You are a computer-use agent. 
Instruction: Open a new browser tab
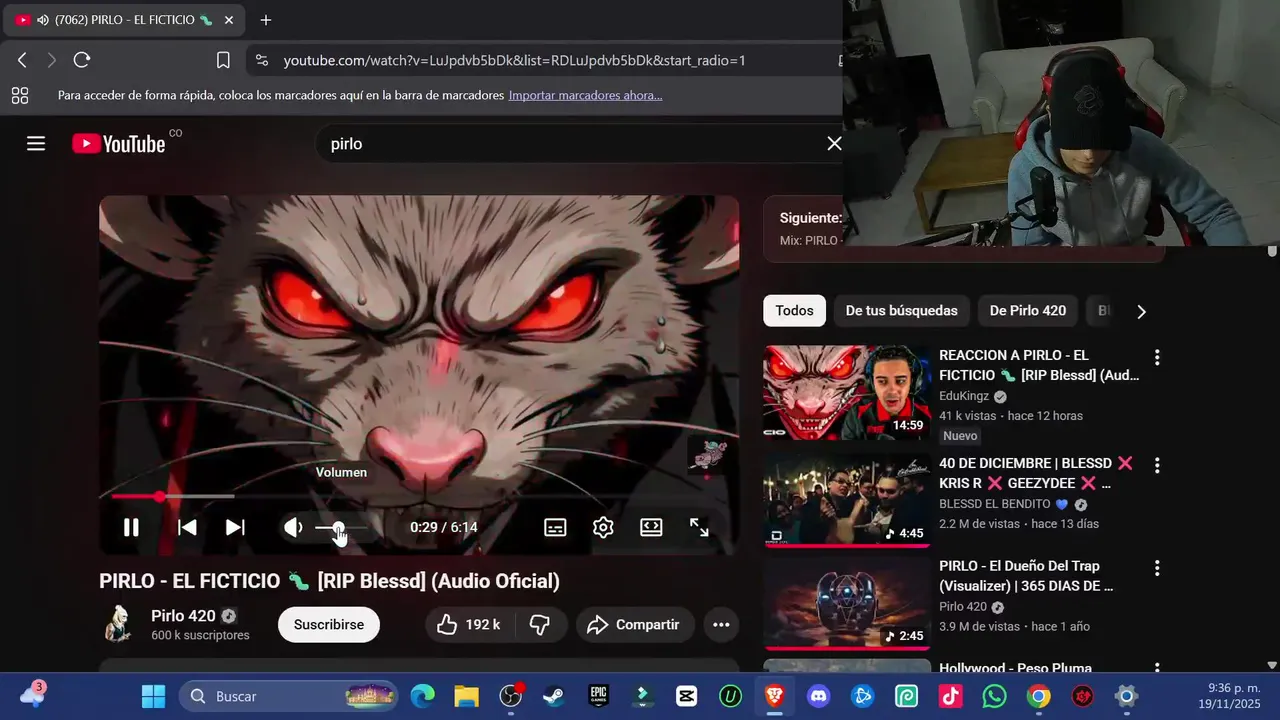tap(265, 20)
